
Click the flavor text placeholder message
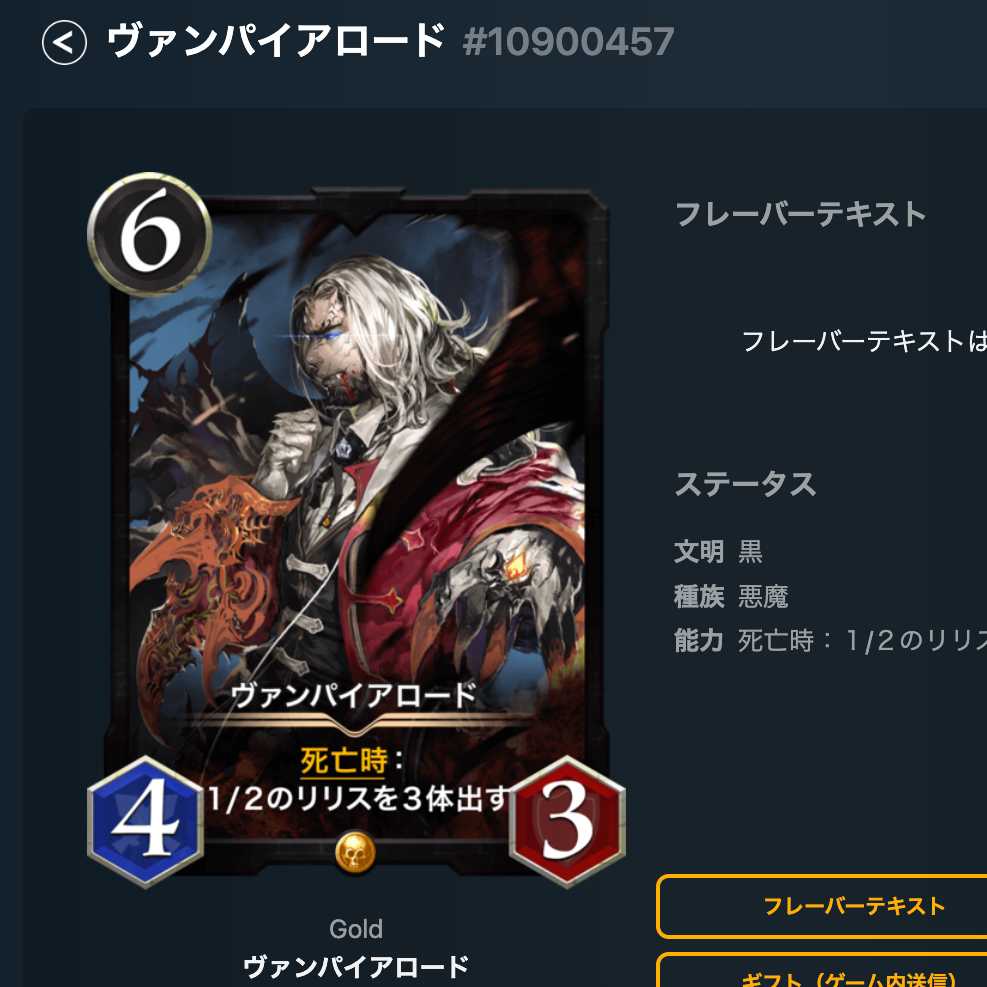click(x=864, y=342)
